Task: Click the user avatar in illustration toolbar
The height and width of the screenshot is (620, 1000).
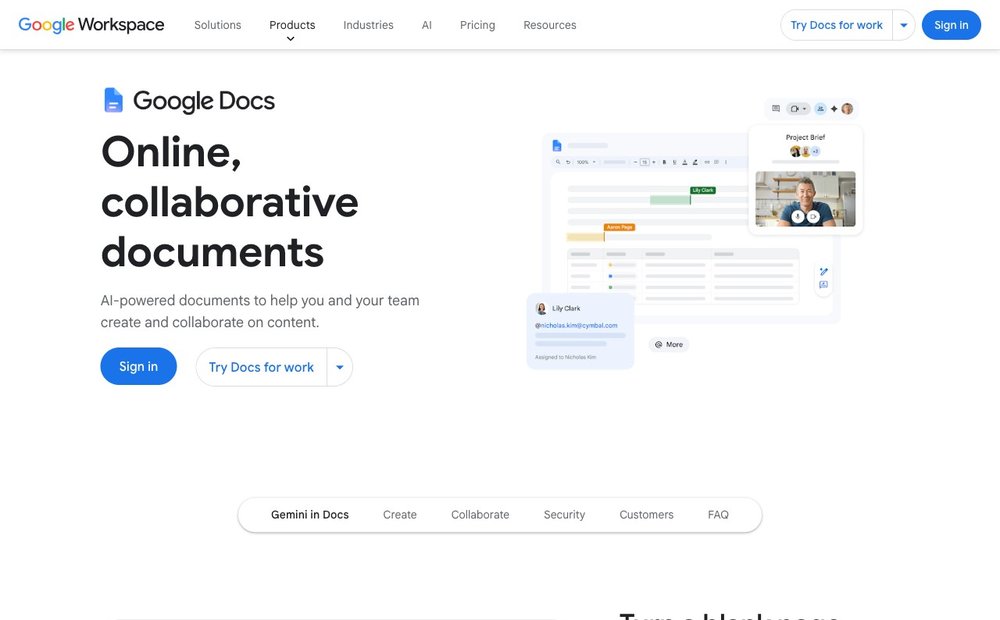Action: pos(847,108)
